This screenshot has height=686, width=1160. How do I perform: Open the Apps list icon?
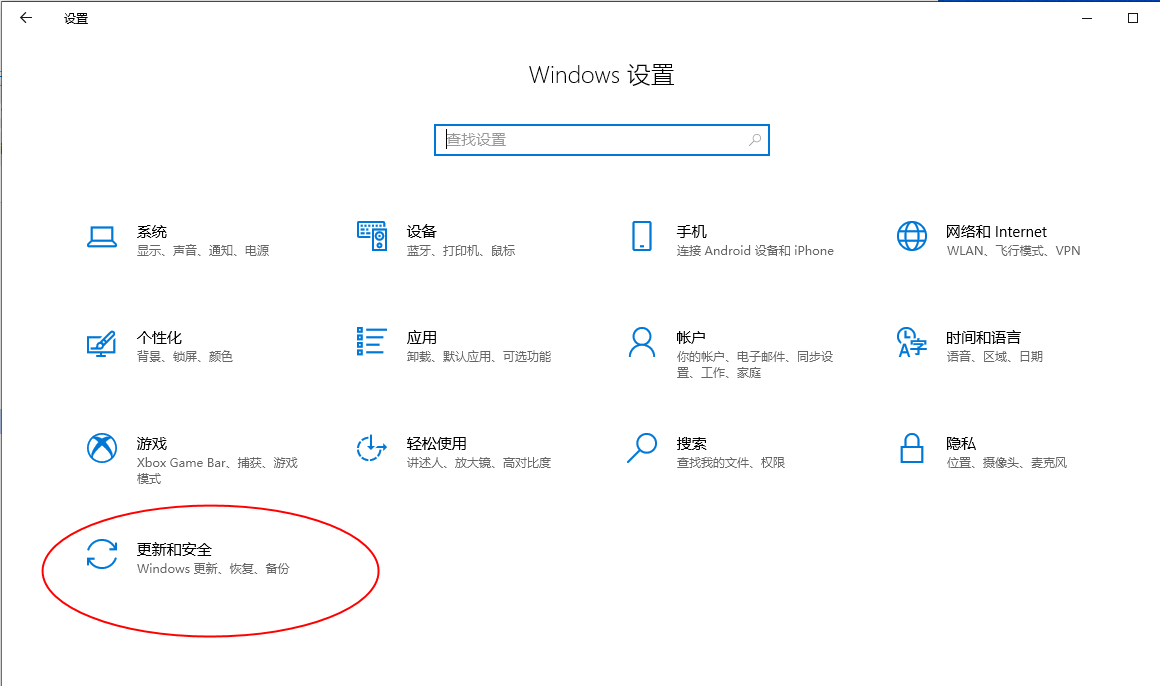click(x=371, y=341)
